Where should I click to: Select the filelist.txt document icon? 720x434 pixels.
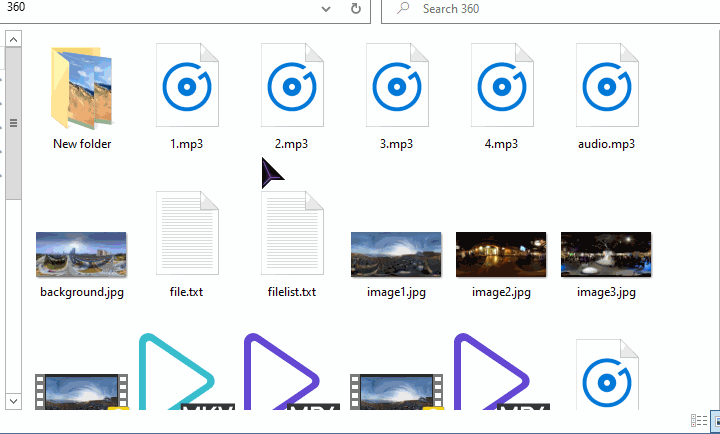(x=292, y=233)
